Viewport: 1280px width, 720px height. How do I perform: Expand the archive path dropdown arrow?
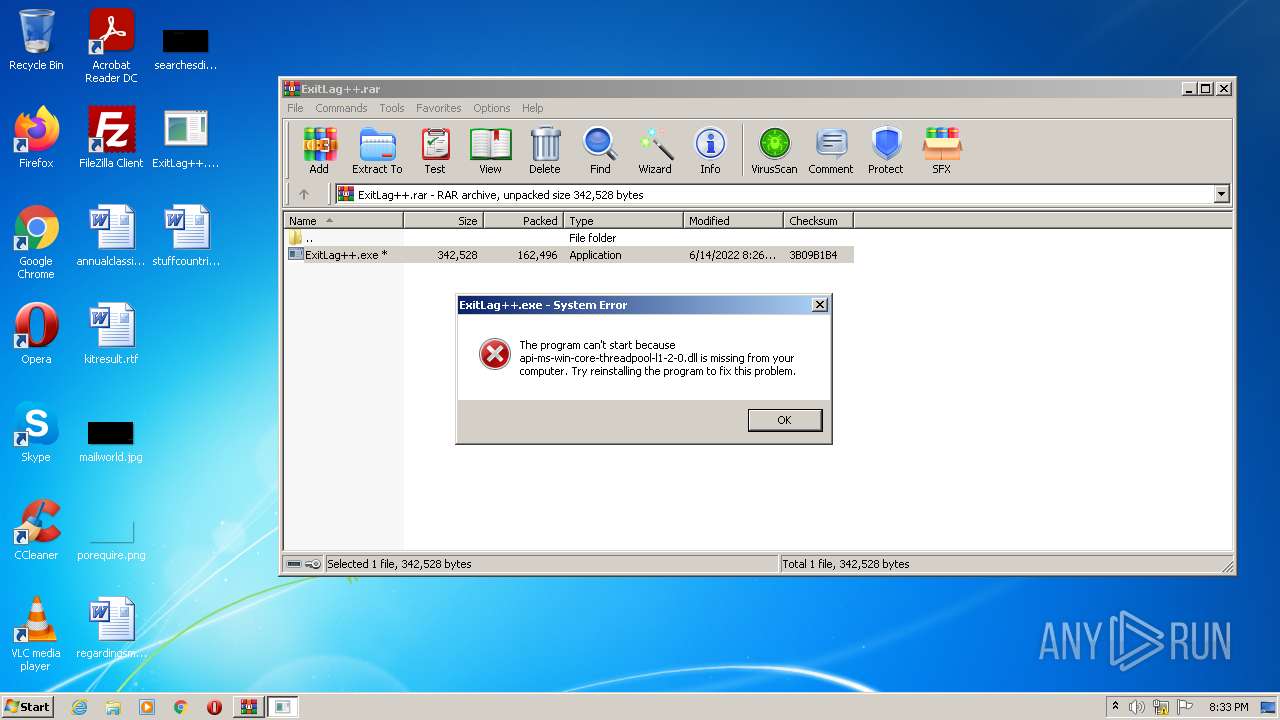coord(1221,195)
